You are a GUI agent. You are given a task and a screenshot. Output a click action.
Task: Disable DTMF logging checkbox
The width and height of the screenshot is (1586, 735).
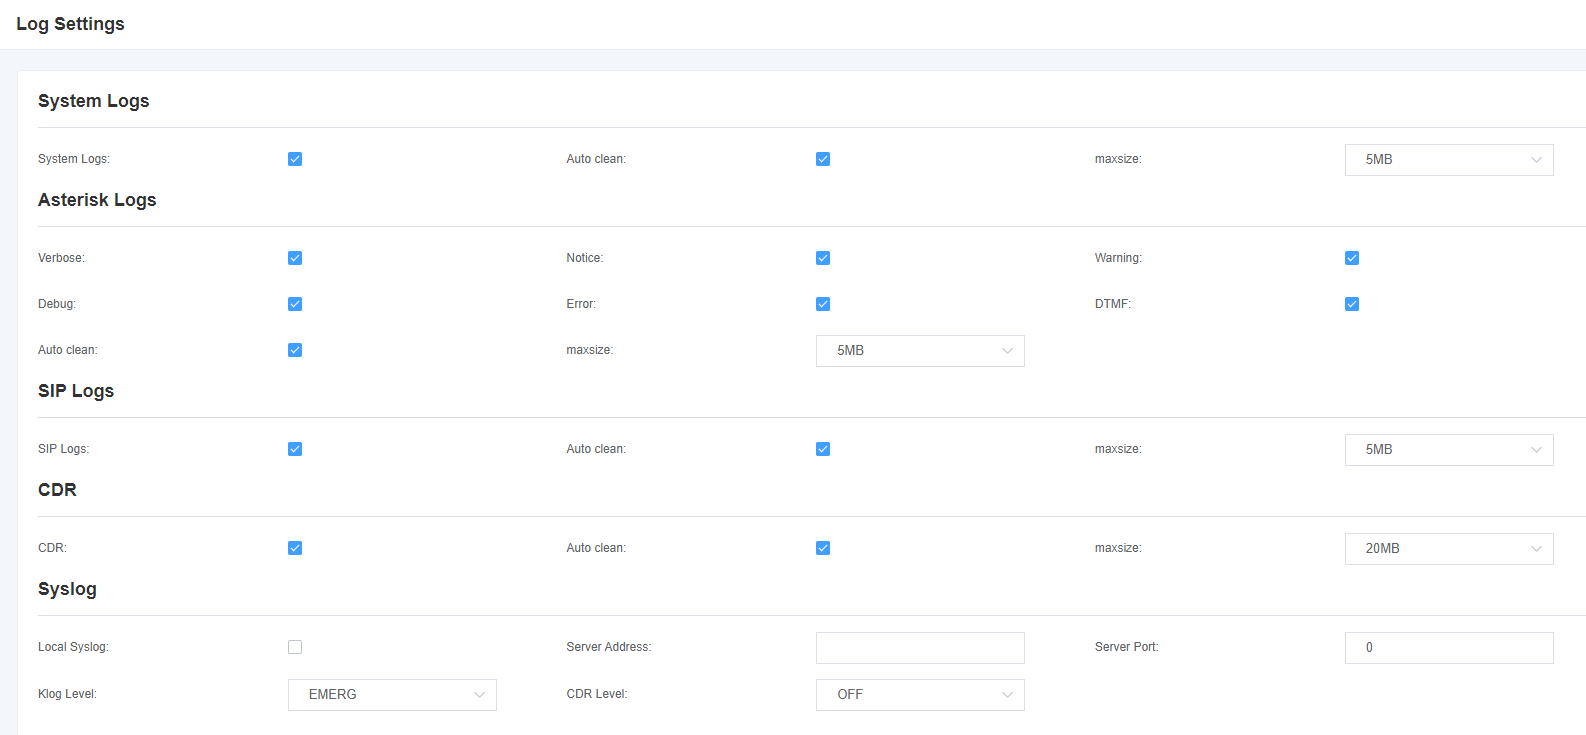pyautogui.click(x=1352, y=304)
